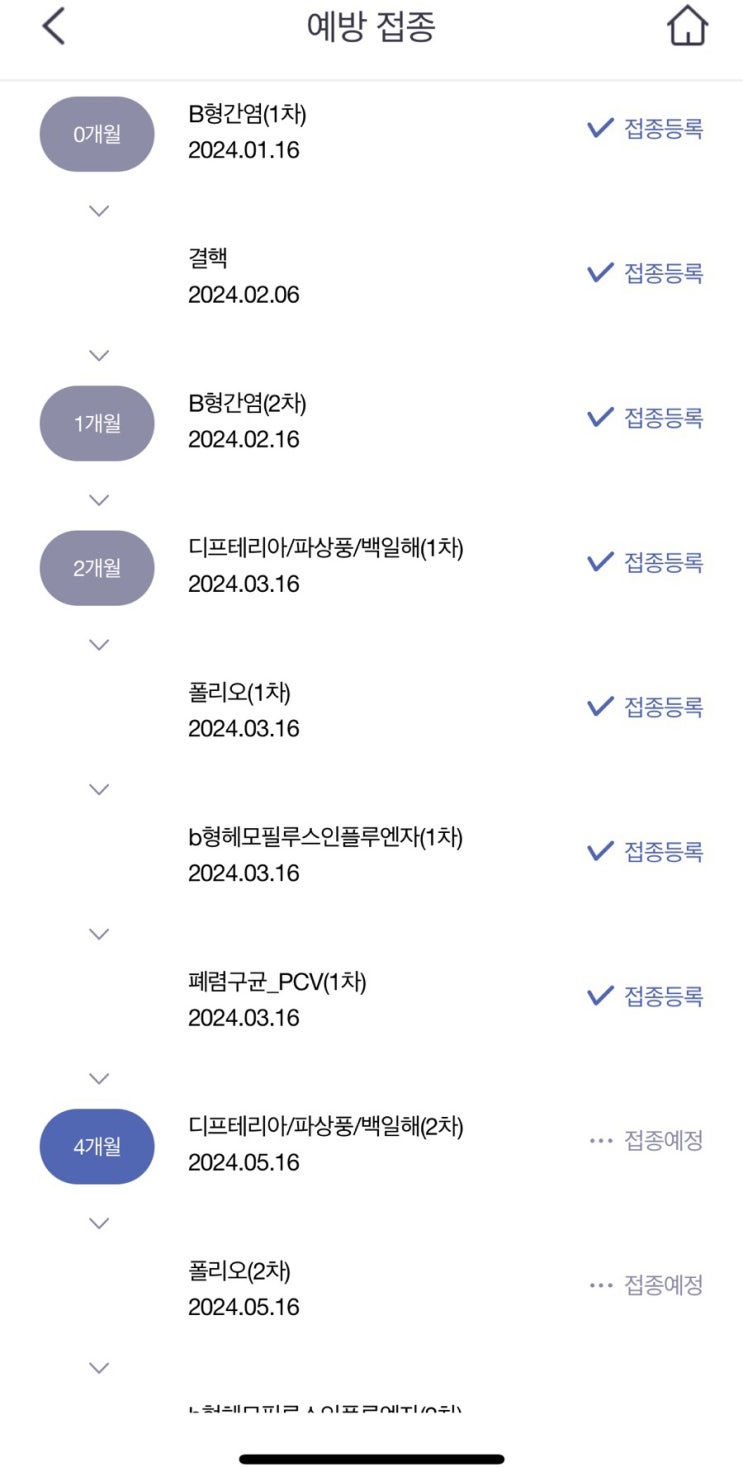Viewport: 743px width, 1467px height.
Task: Expand the chevron below 폴리오(1차)
Action: pyautogui.click(x=98, y=789)
